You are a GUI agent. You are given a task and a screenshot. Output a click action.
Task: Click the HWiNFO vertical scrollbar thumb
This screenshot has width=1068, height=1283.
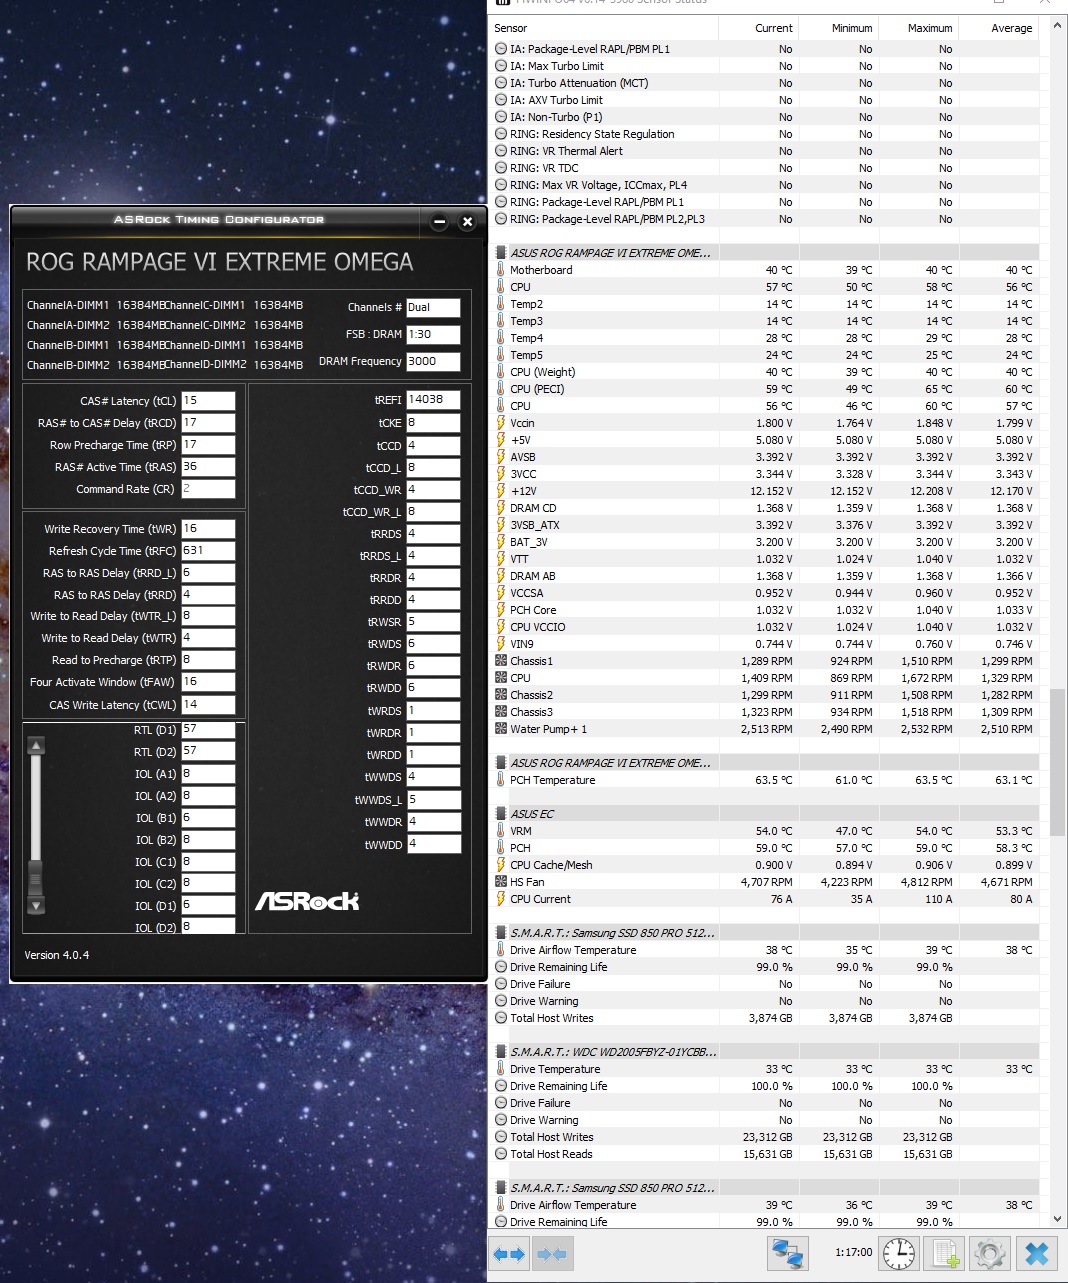[x=1058, y=762]
